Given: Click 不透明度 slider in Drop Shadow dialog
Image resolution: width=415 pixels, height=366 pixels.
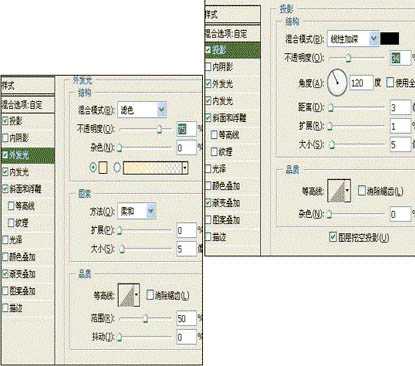Looking at the screenshot, I should [x=357, y=58].
